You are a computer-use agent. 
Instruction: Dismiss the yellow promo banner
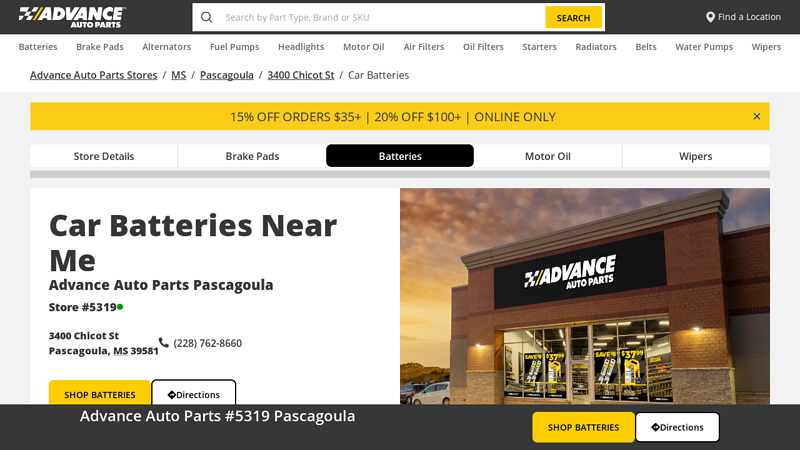click(757, 116)
